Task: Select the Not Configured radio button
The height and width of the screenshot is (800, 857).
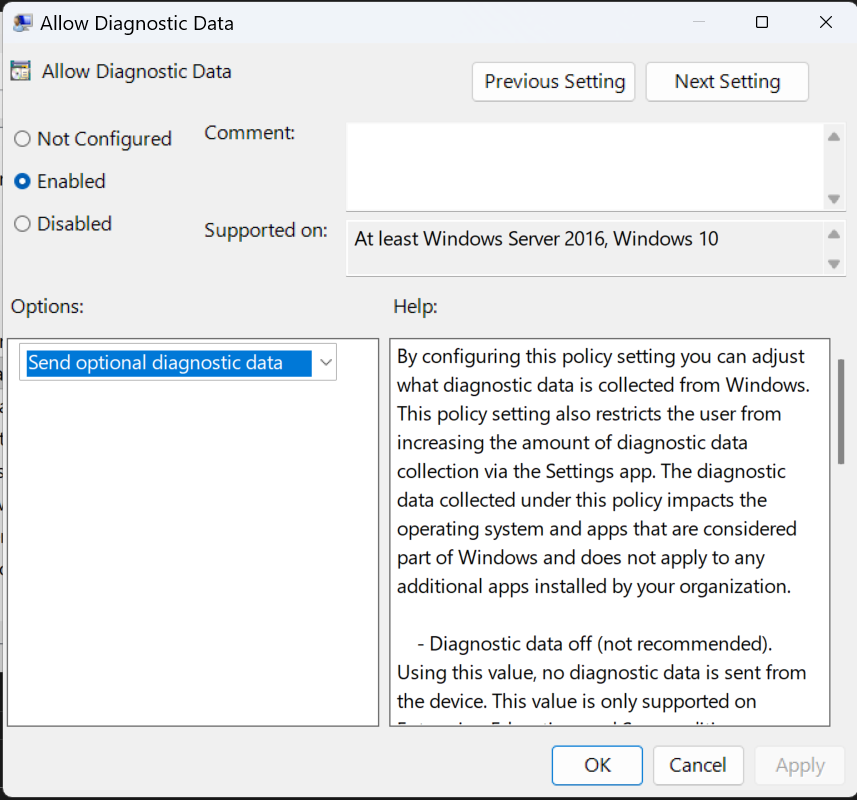Action: coord(22,139)
